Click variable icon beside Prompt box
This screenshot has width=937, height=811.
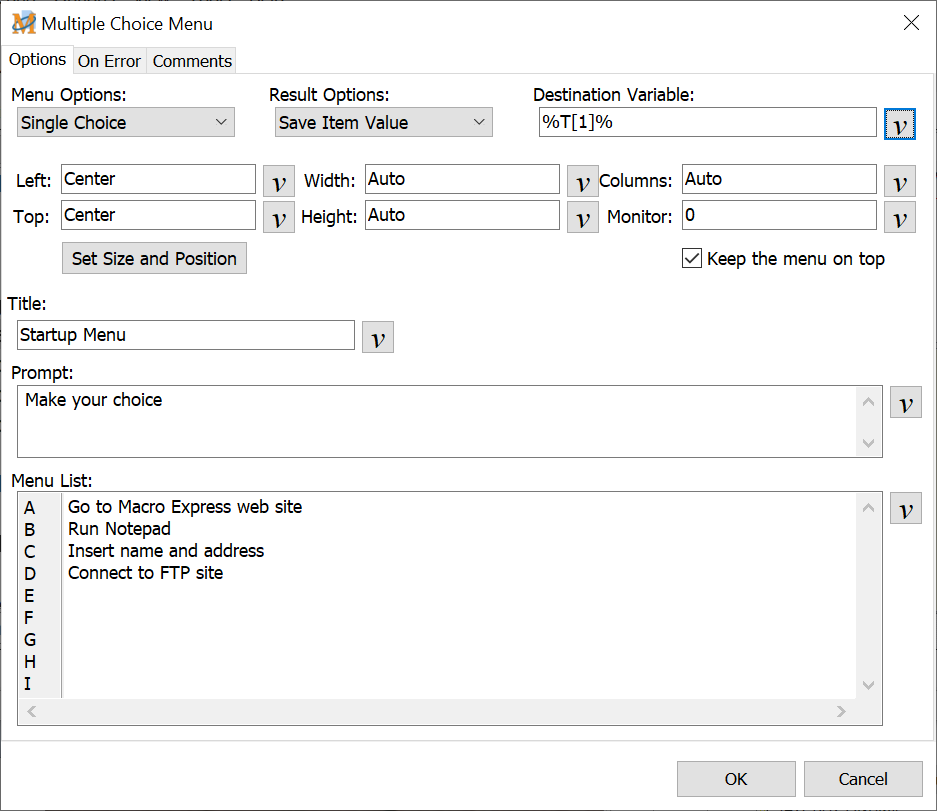click(x=905, y=402)
